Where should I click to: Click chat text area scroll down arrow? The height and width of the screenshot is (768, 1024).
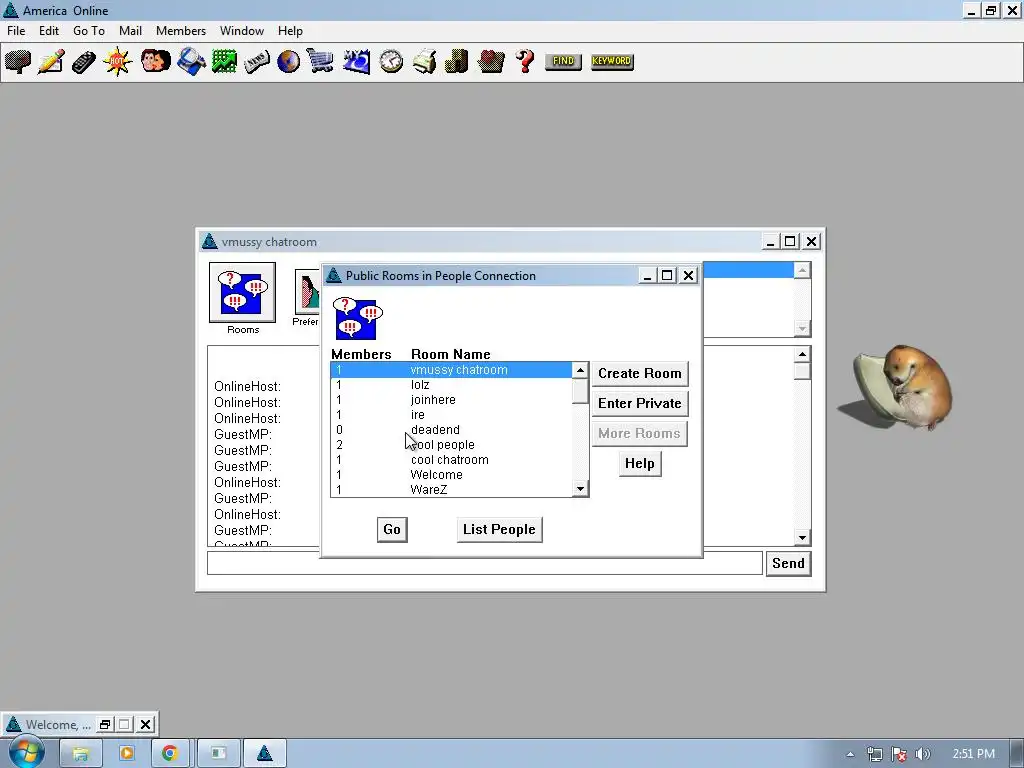tap(802, 537)
